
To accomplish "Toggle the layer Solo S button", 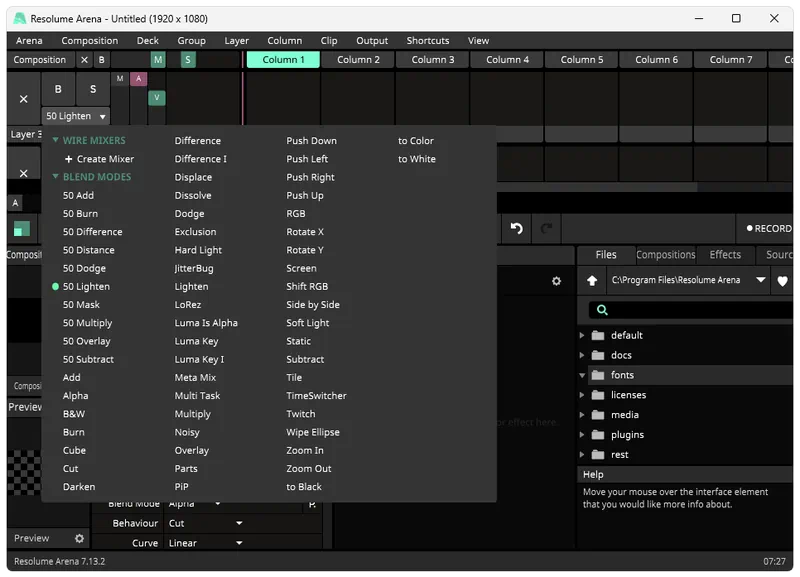I will tap(93, 89).
